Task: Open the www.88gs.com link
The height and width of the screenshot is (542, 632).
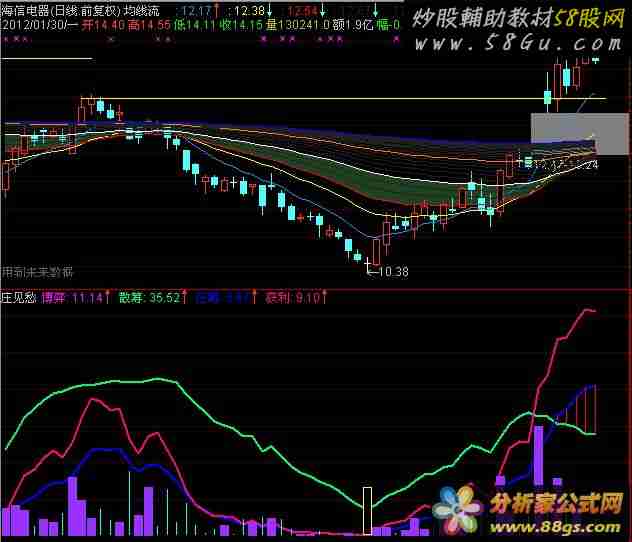Action: (555, 527)
